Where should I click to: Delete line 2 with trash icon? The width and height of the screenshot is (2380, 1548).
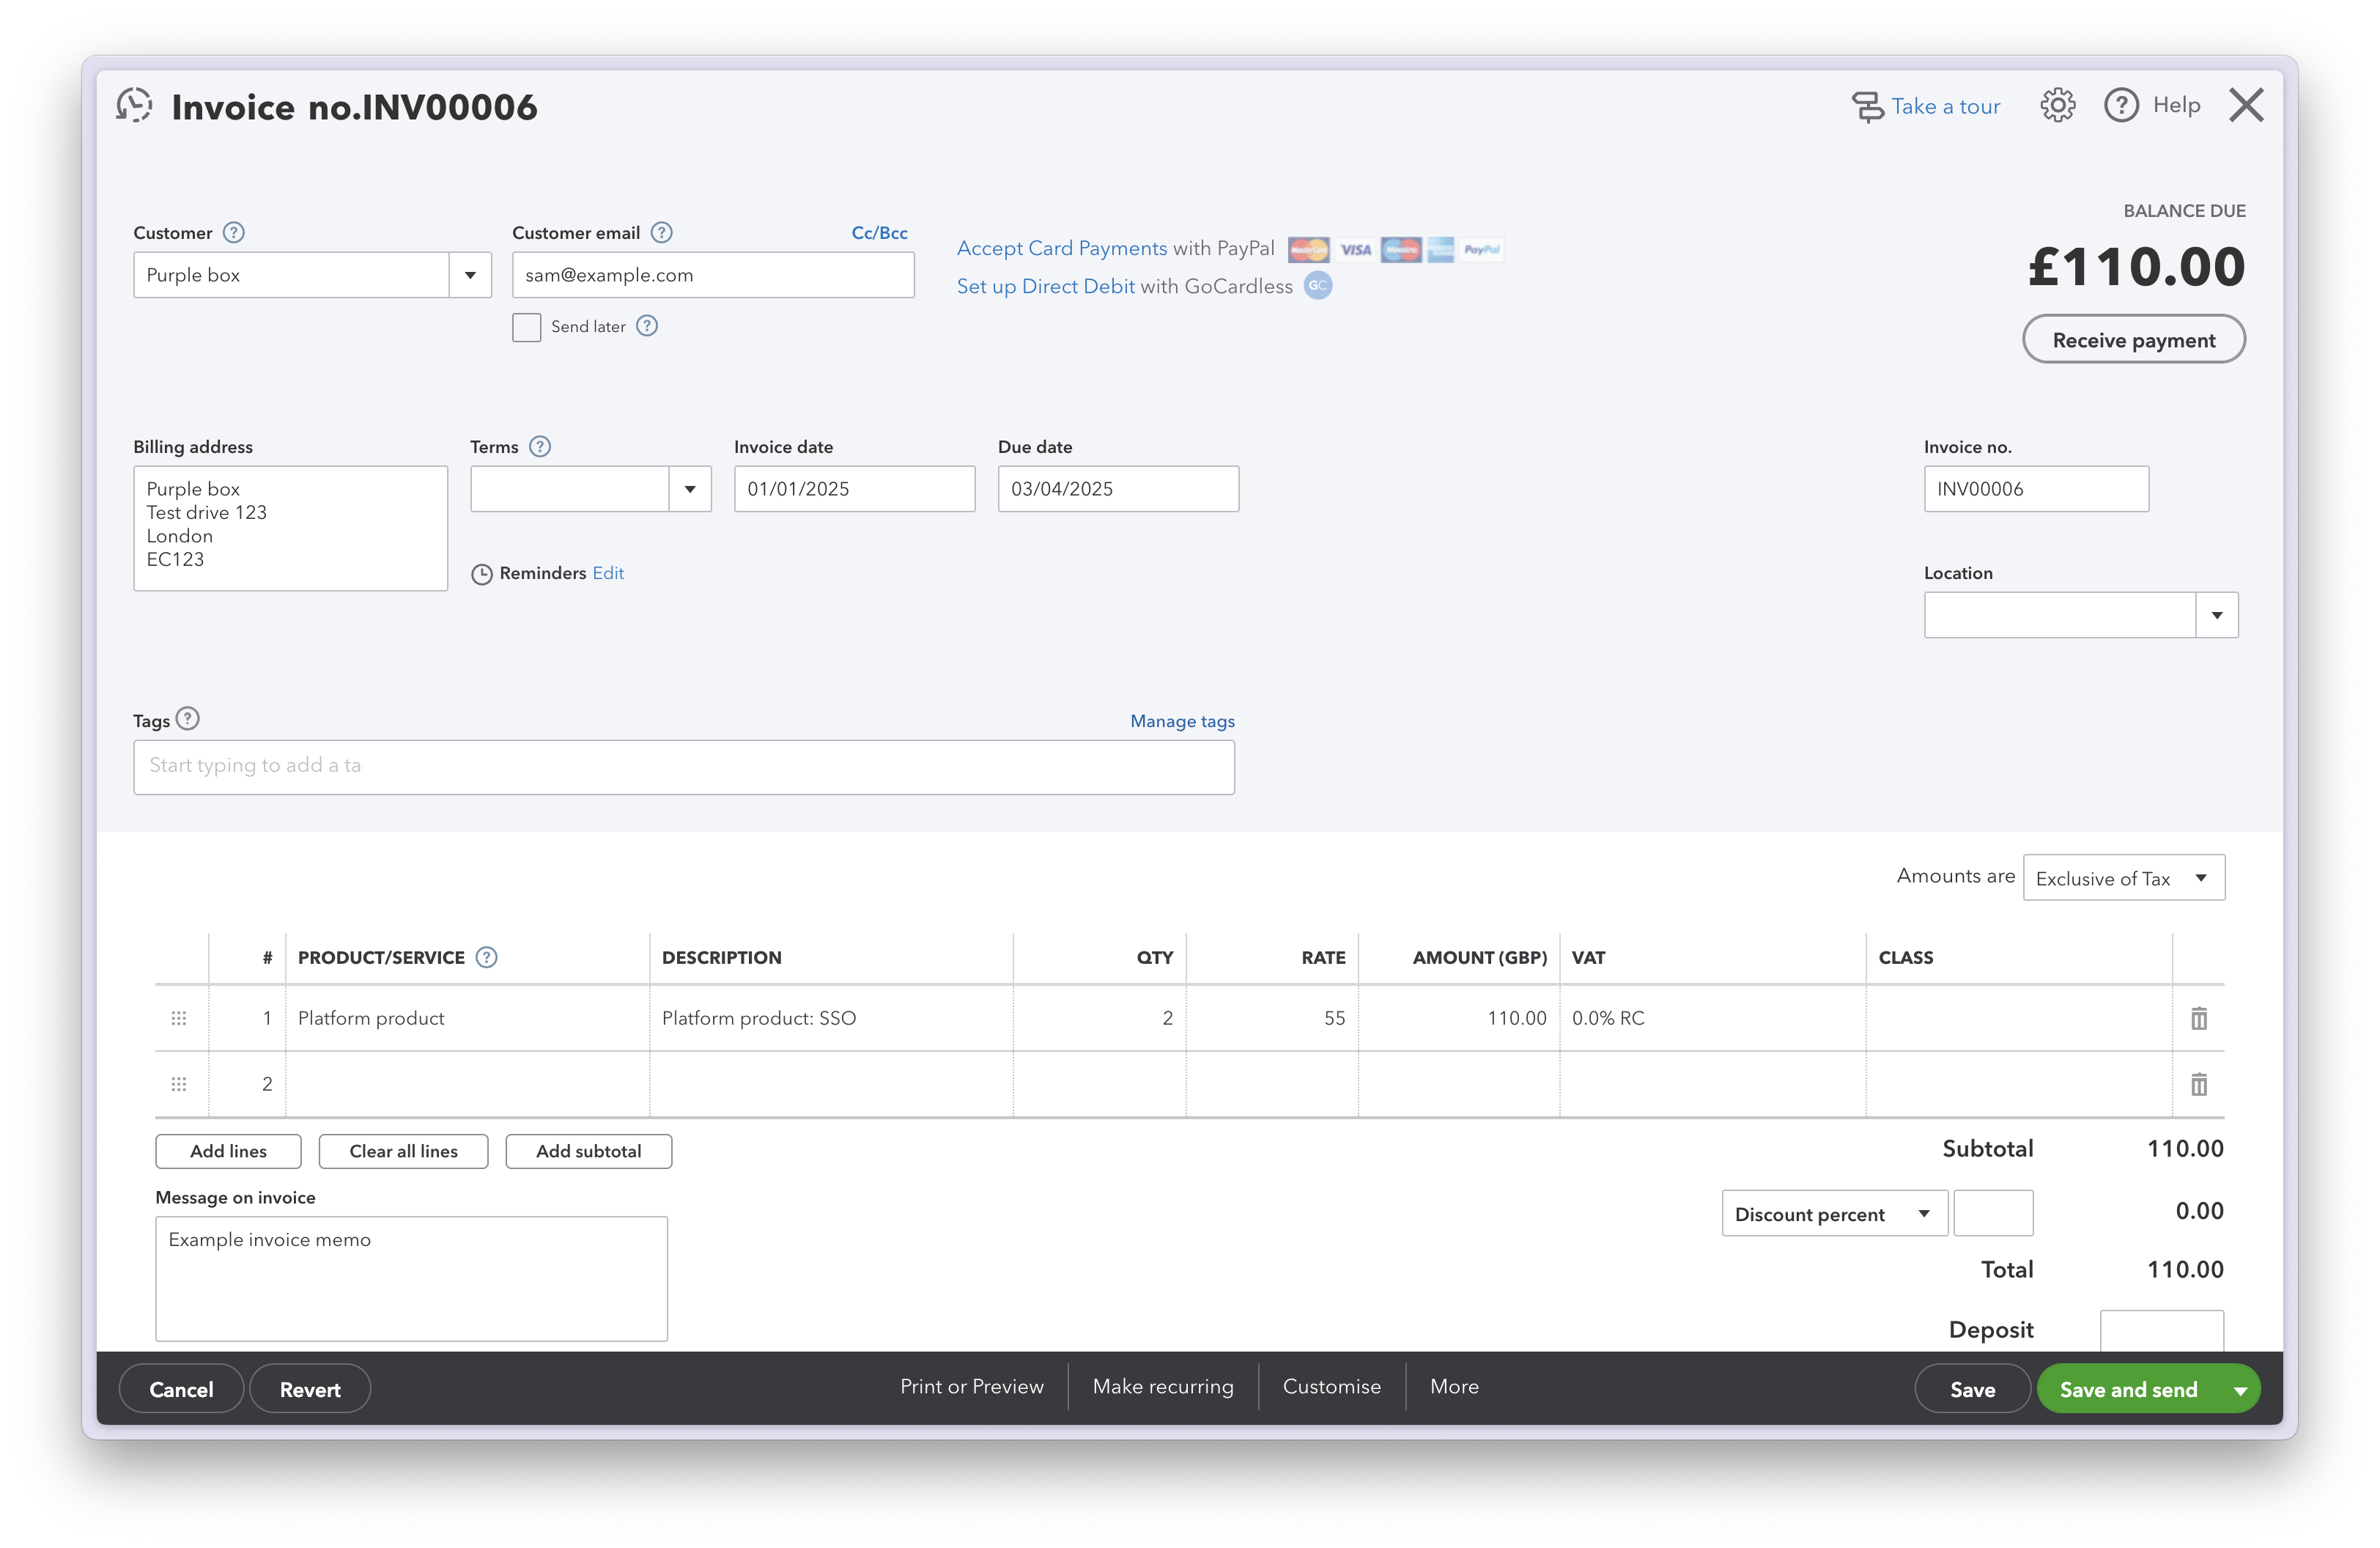point(2199,1084)
